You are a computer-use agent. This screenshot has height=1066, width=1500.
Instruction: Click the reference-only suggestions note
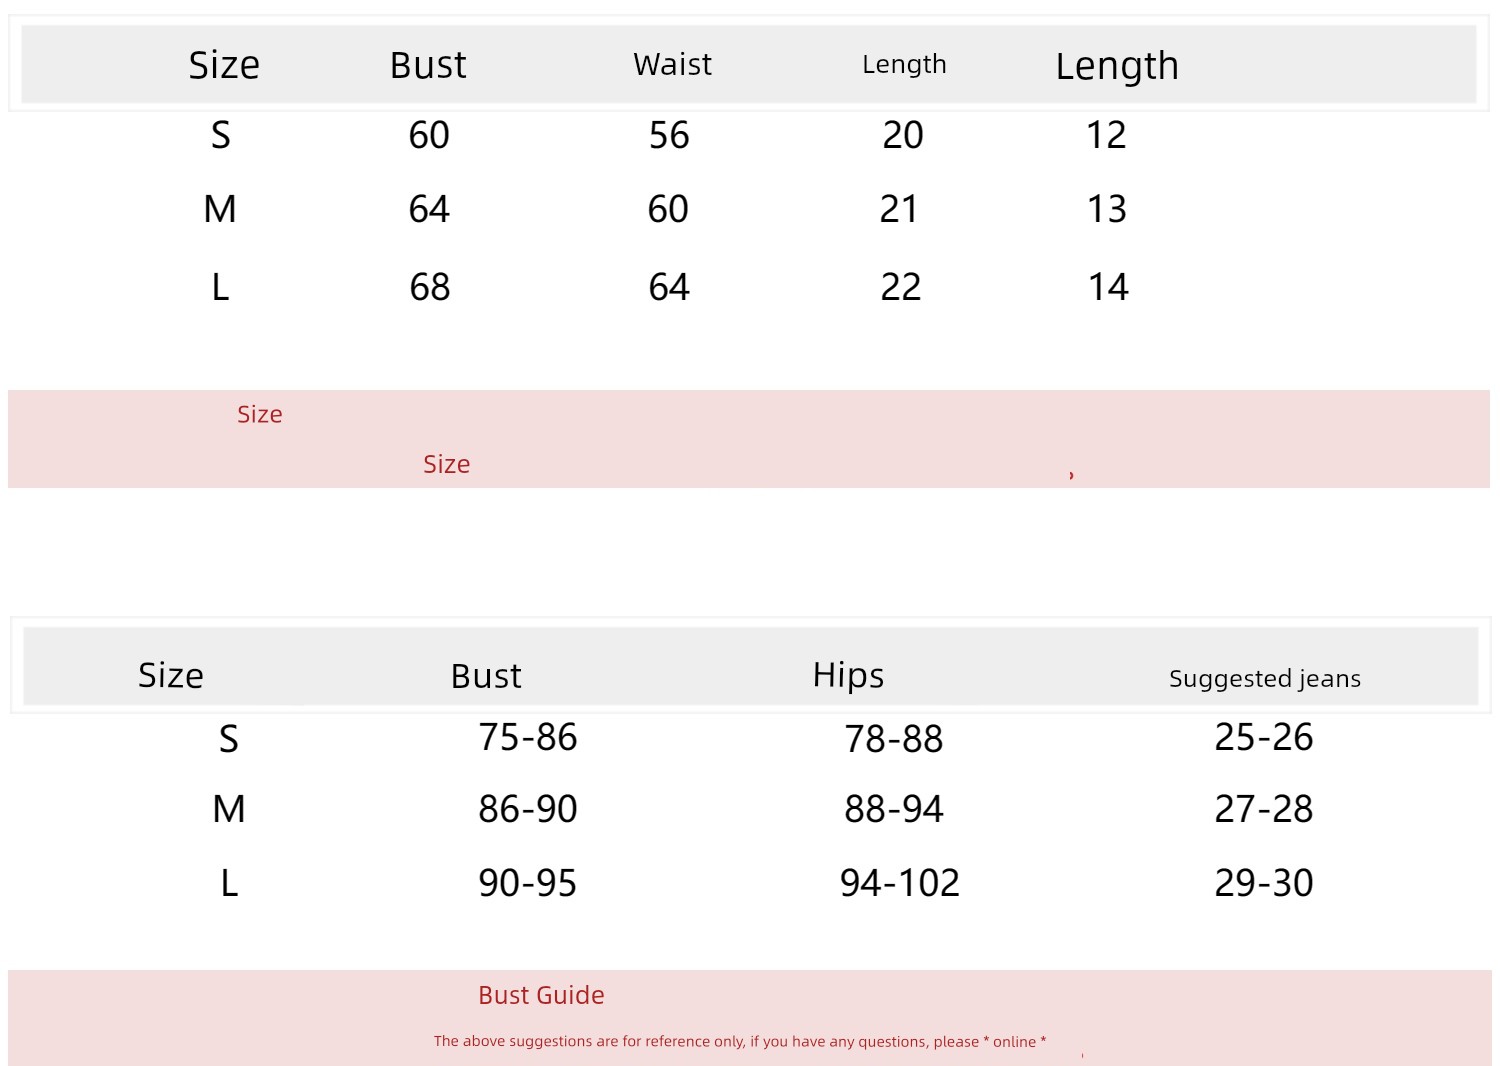(x=740, y=1041)
